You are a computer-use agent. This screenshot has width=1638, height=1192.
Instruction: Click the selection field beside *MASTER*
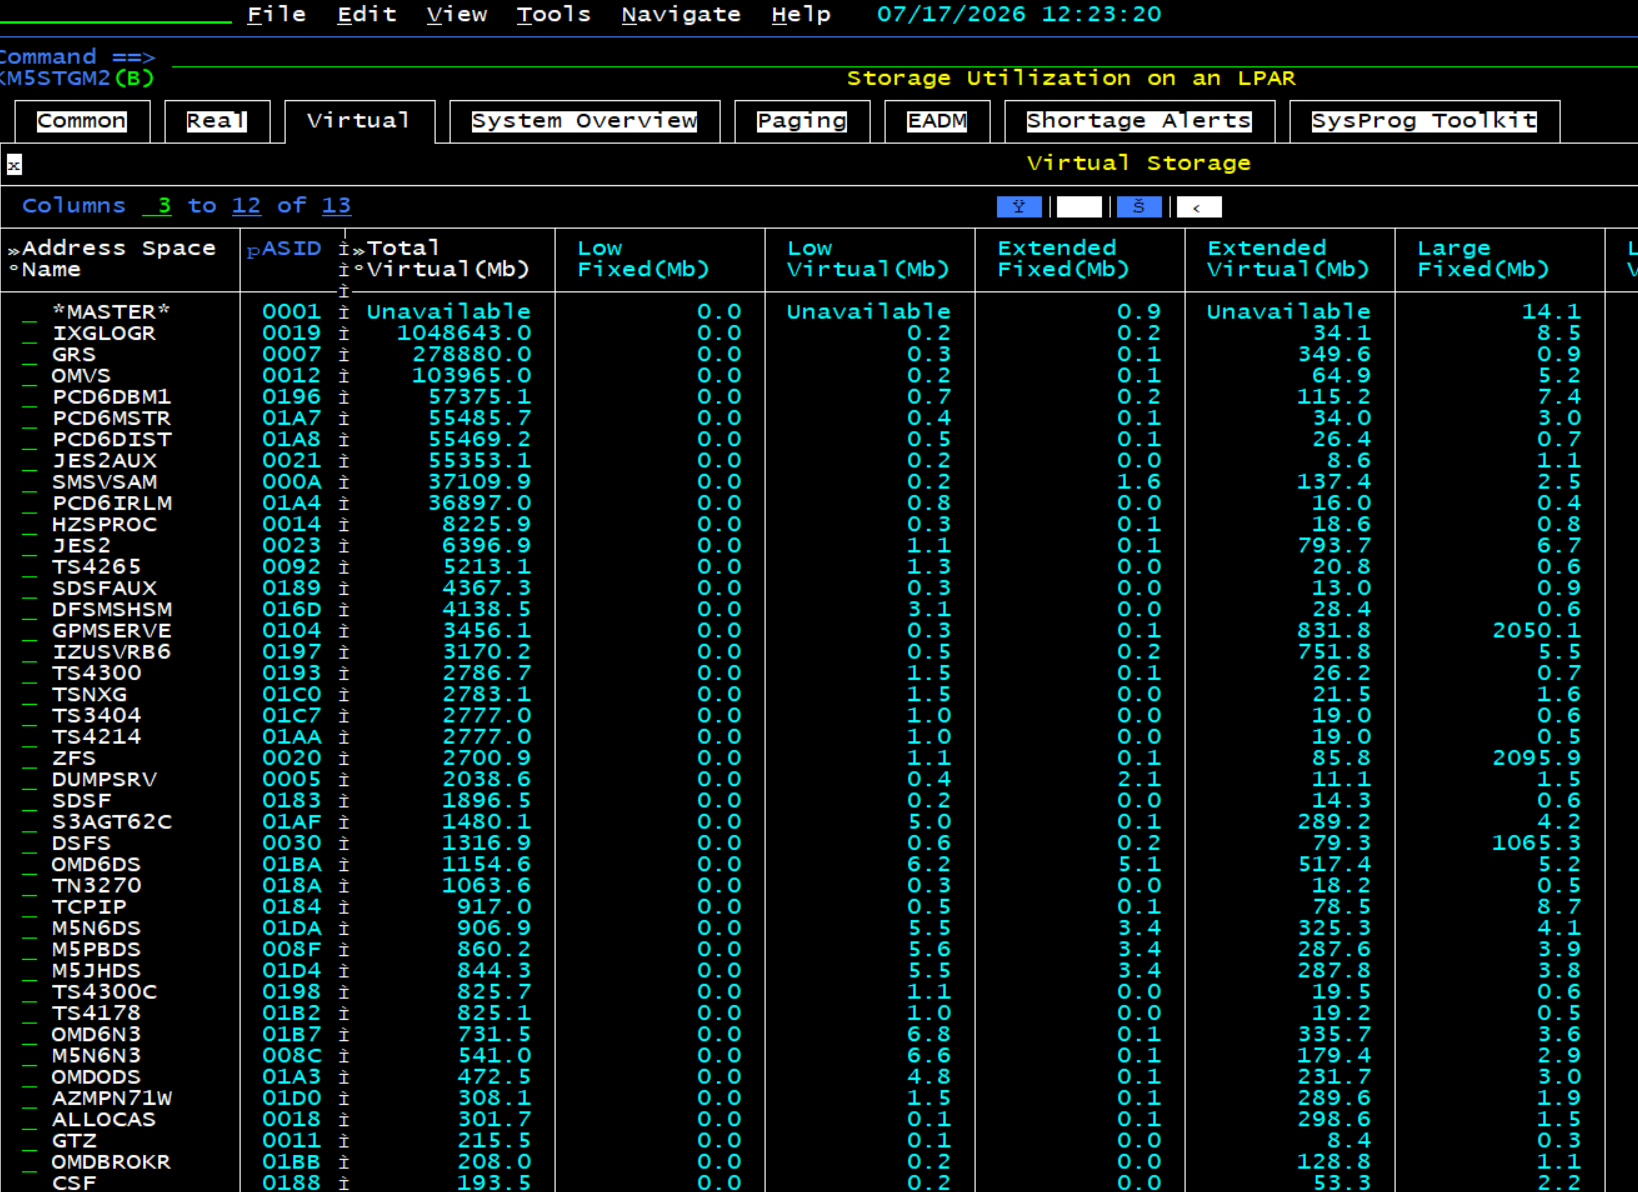coord(30,312)
